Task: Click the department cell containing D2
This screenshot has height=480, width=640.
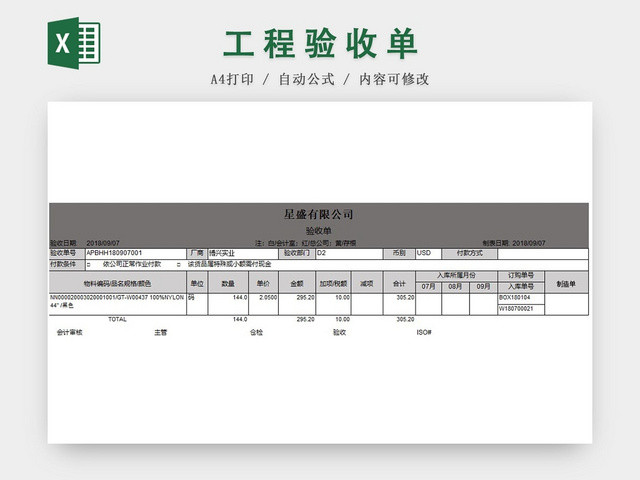Action: coord(349,253)
